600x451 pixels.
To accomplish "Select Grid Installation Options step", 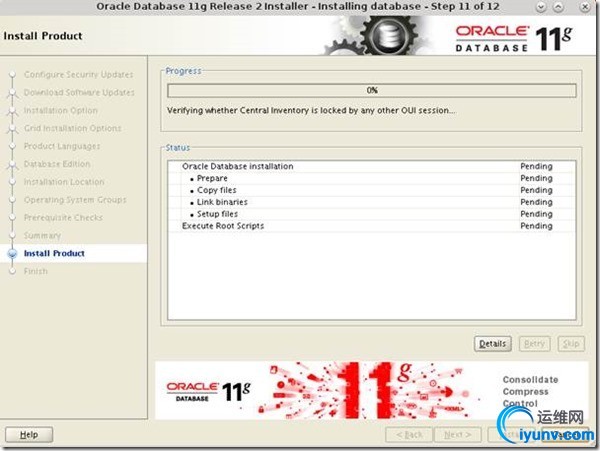I will pyautogui.click(x=72, y=128).
